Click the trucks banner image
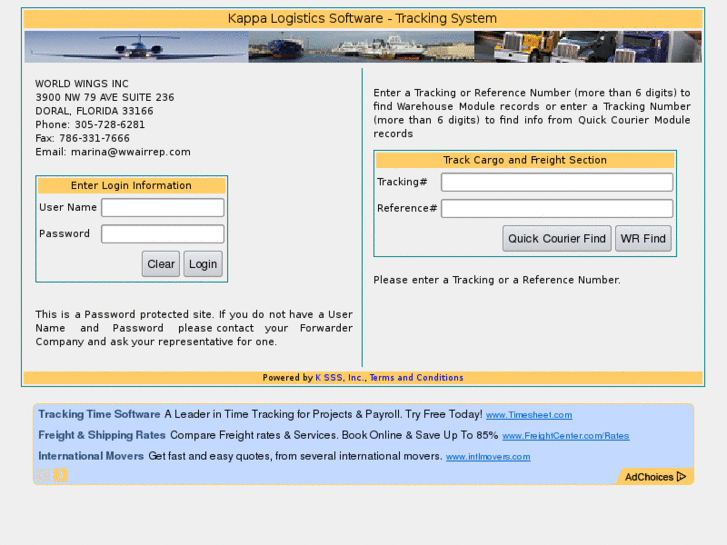 click(x=588, y=47)
